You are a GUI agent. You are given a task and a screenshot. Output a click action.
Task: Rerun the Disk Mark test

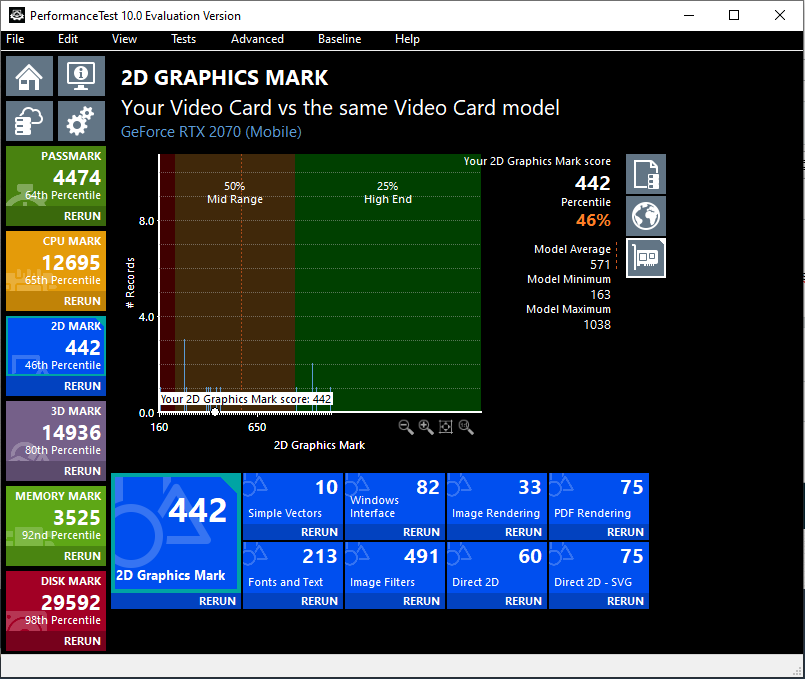82,641
